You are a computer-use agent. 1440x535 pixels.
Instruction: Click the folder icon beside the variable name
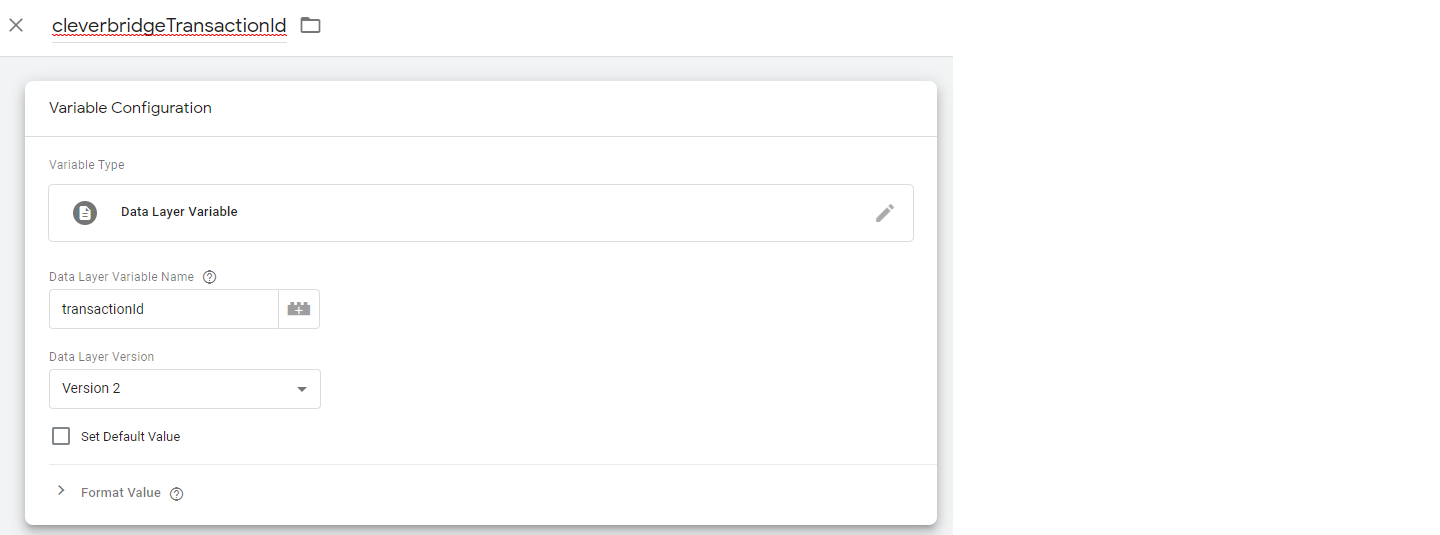[x=311, y=25]
